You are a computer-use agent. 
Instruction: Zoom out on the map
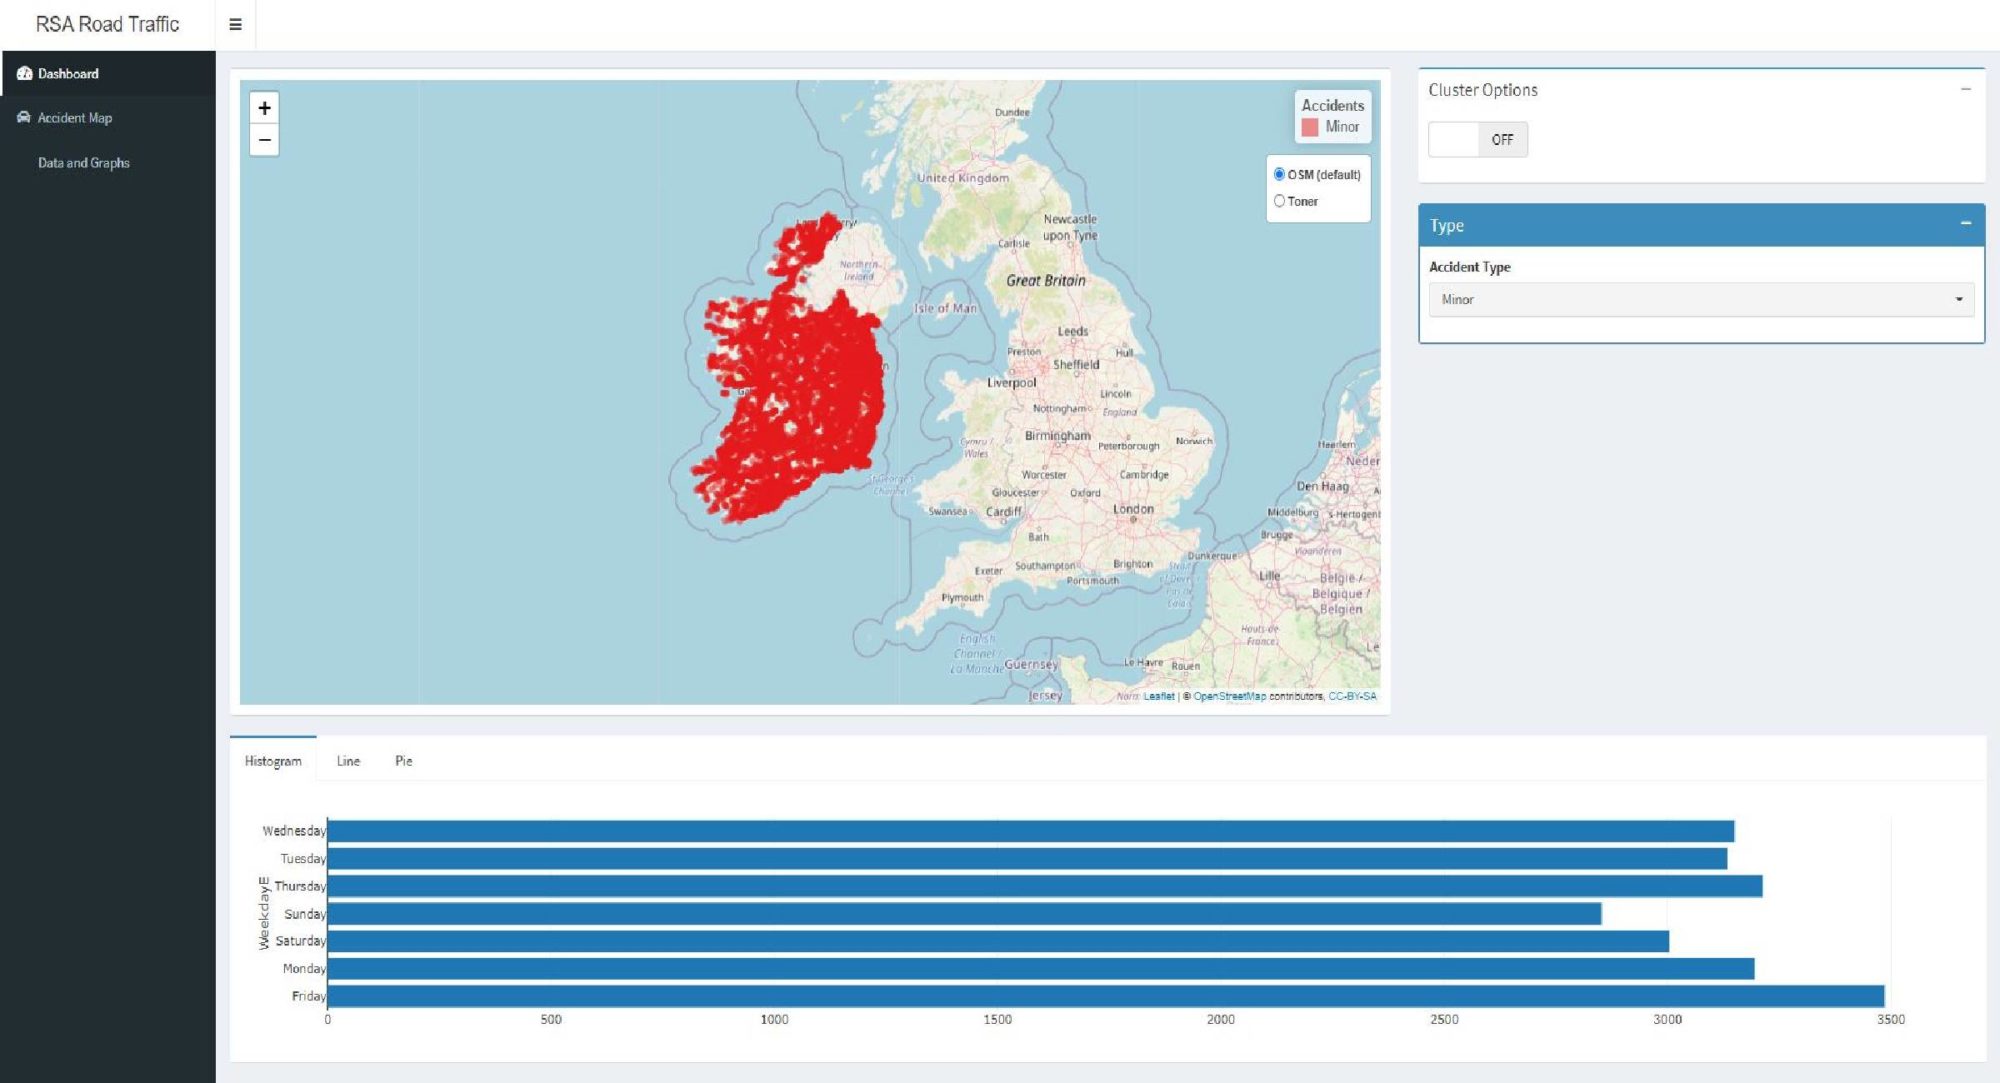[x=264, y=140]
